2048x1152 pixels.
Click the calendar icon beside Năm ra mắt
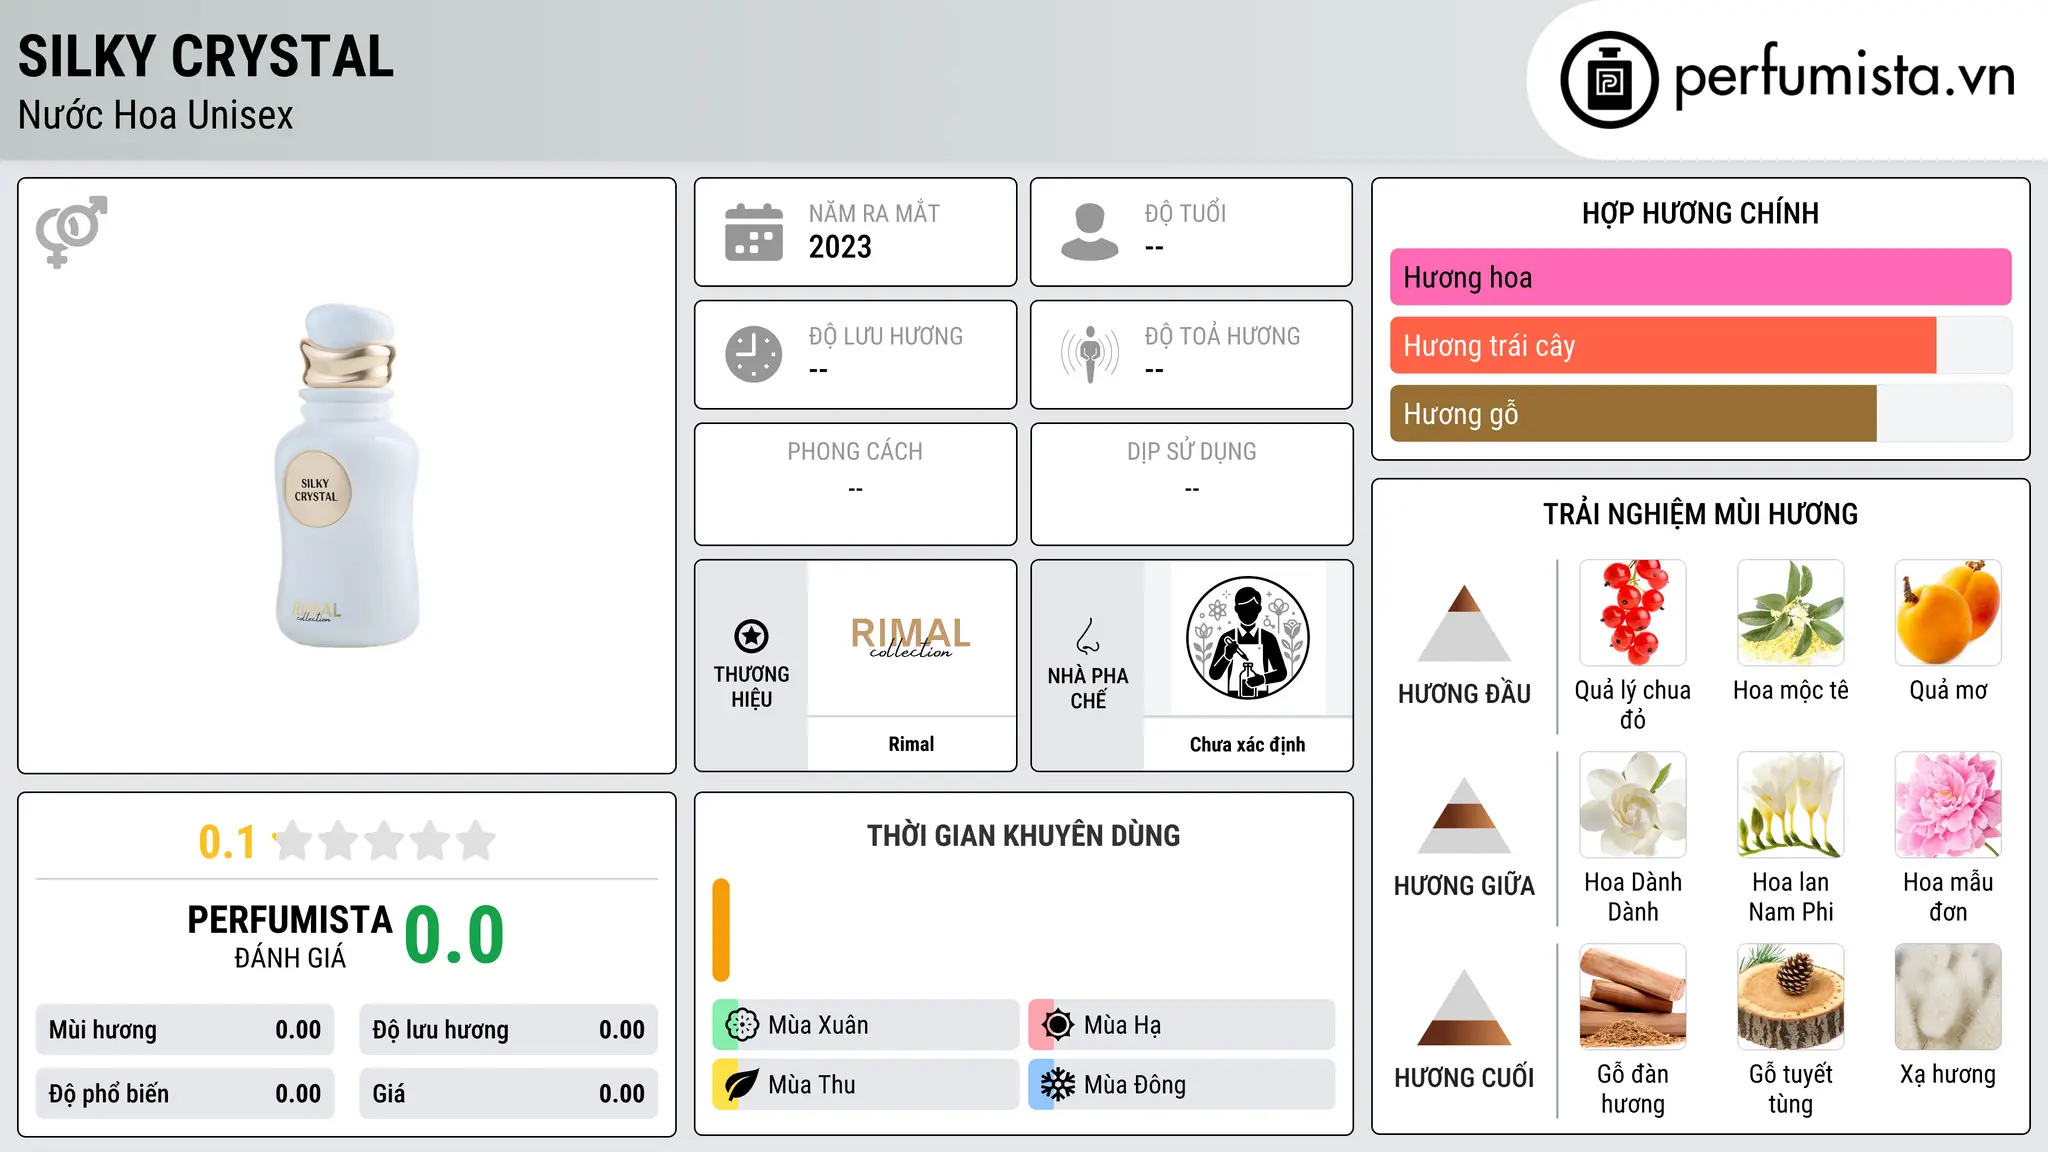click(754, 232)
